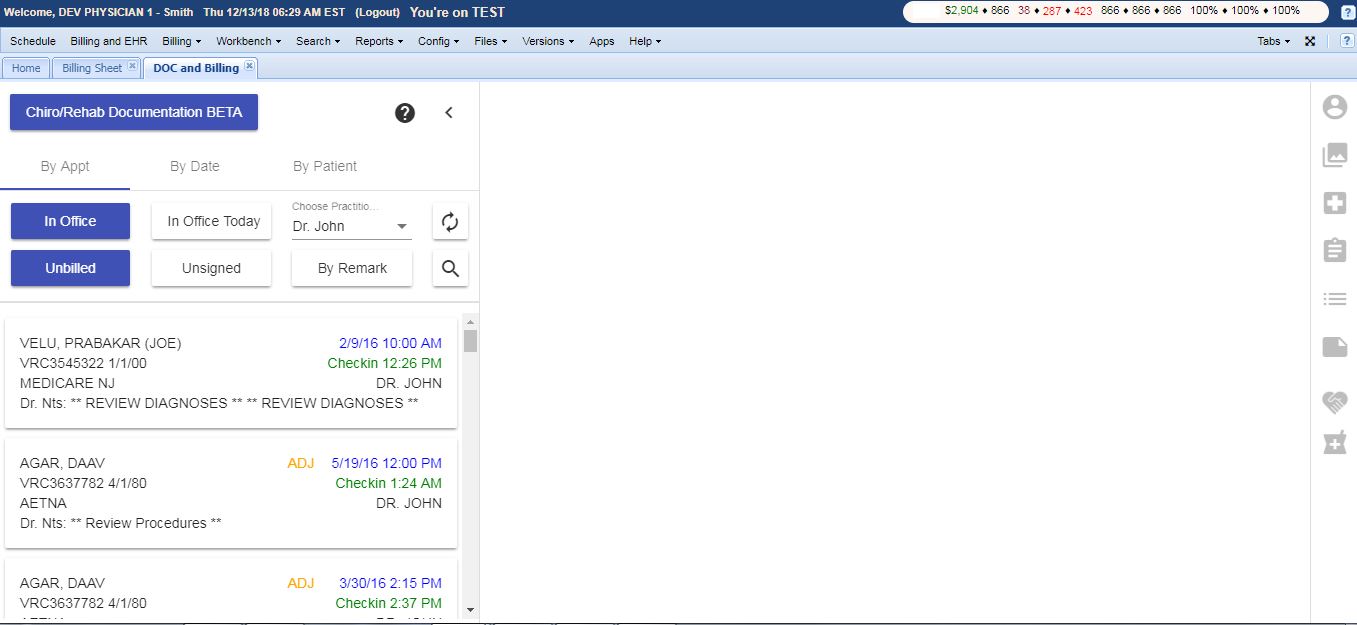Open the medical plus box icon in sidebar
Screen dimensions: 1357x625
coord(1335,203)
